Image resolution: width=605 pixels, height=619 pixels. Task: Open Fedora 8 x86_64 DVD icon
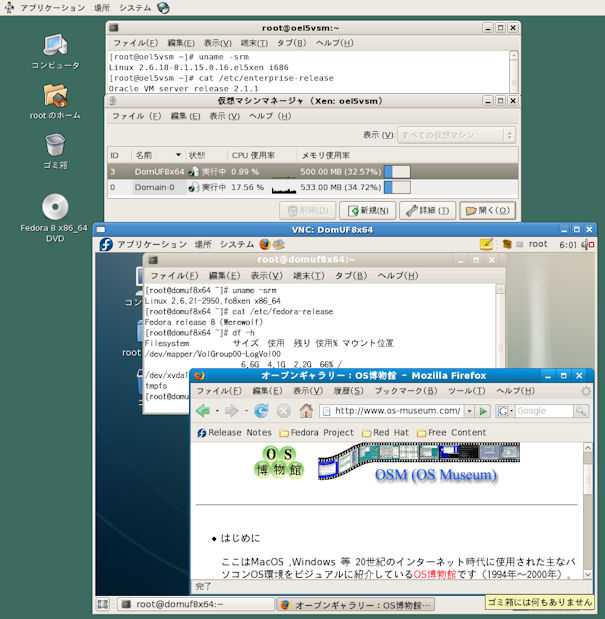pos(55,206)
